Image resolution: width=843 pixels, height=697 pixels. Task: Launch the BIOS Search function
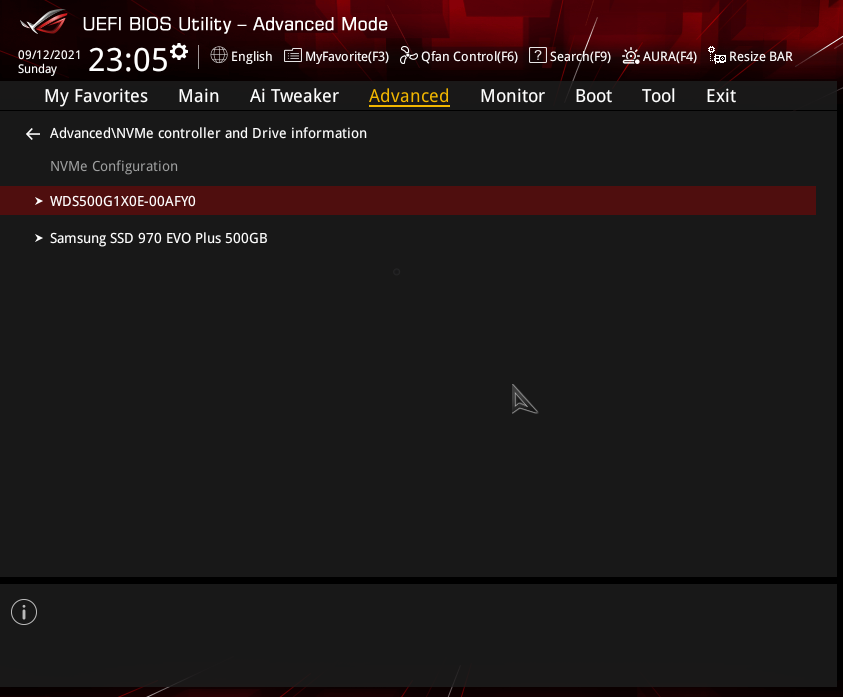(569, 56)
